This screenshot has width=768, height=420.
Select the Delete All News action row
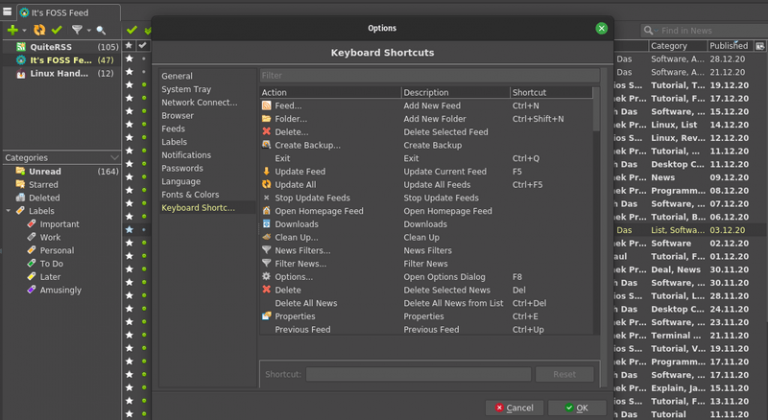click(426, 303)
